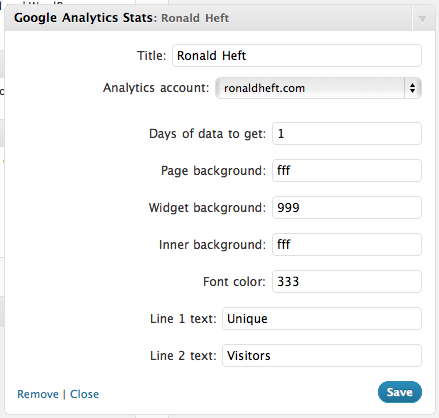439x418 pixels.
Task: Click the Title label text
Action: pyautogui.click(x=151, y=56)
